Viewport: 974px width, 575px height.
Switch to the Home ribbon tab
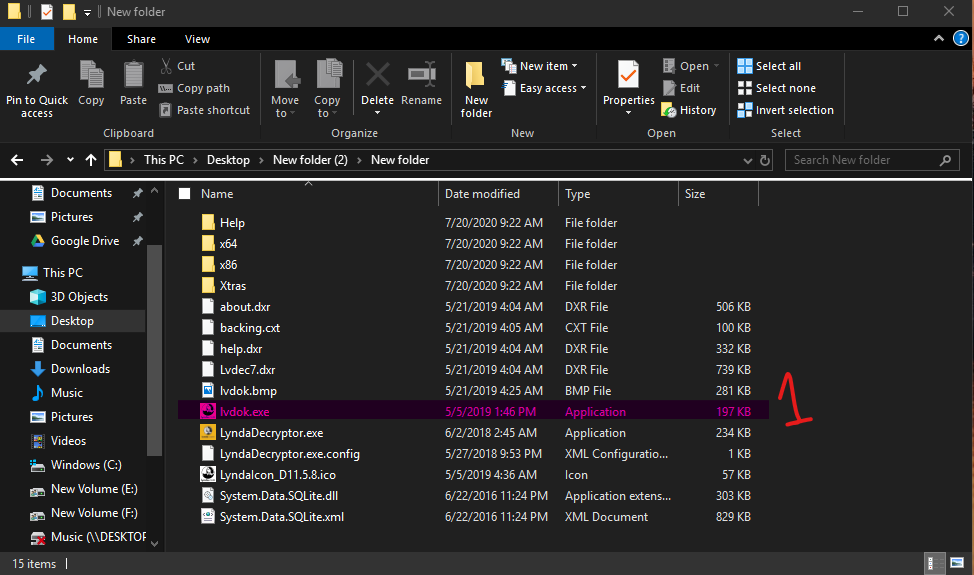83,39
